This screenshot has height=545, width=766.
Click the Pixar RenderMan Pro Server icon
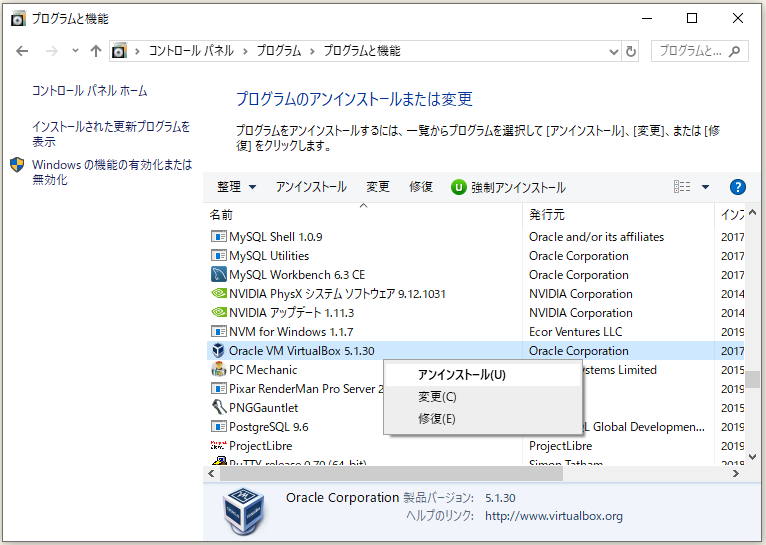tap(218, 389)
